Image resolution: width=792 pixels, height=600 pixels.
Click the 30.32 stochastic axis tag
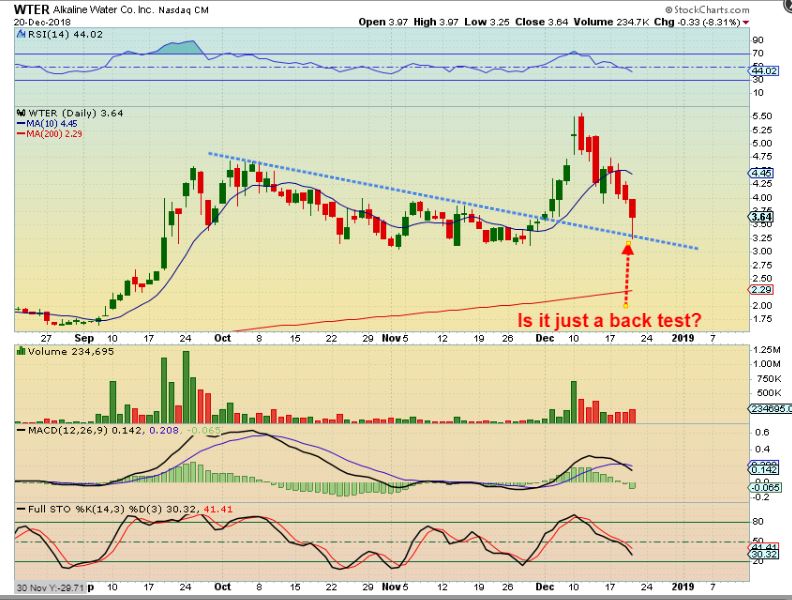pos(764,555)
